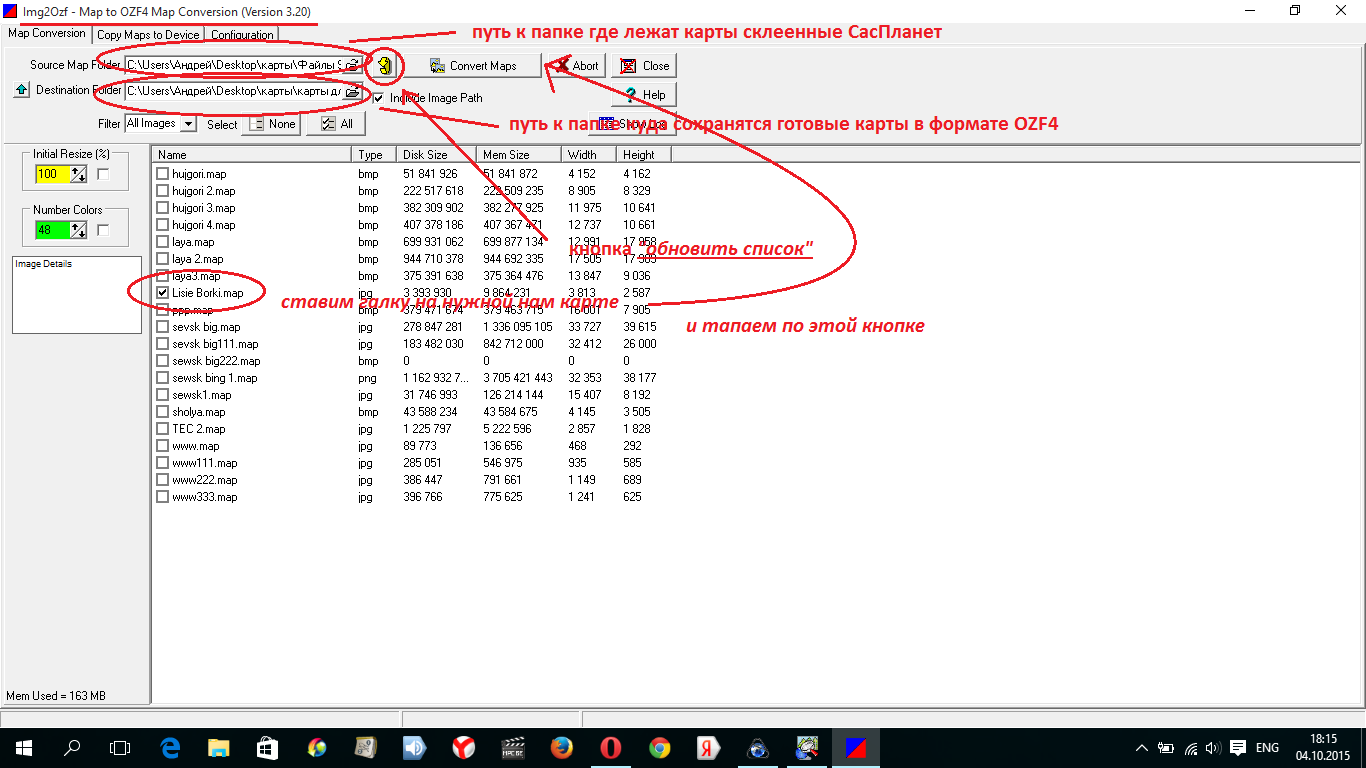
Task: Enable the Initial Resize checkbox
Action: (103, 174)
